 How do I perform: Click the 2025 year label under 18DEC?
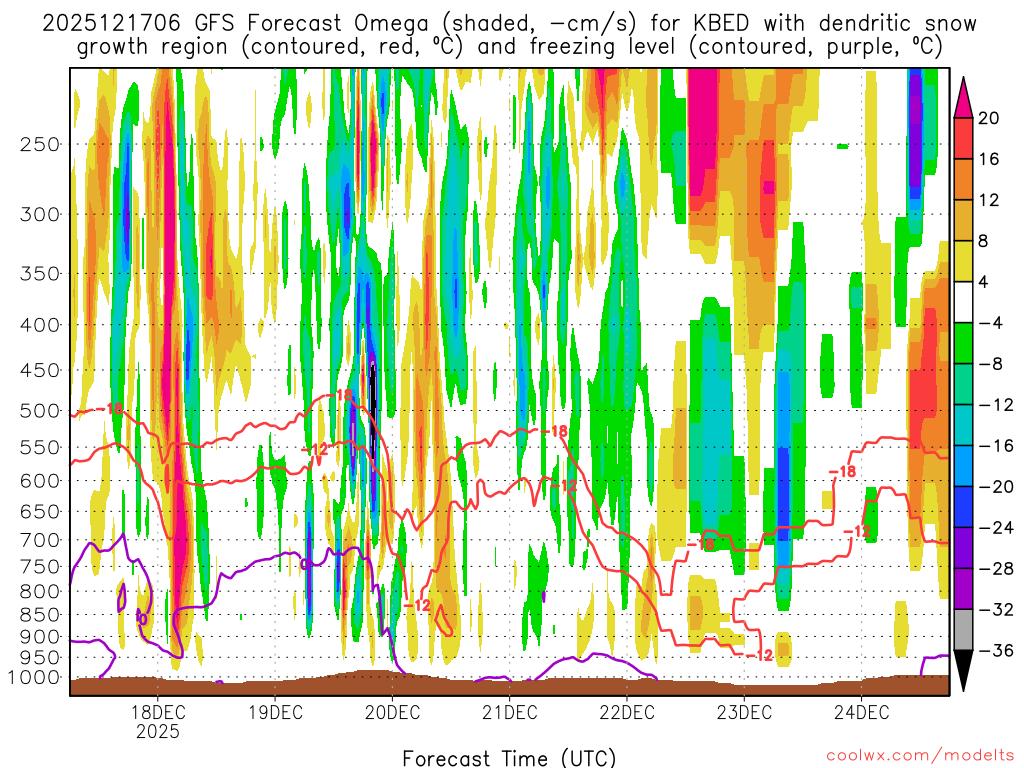[x=157, y=731]
